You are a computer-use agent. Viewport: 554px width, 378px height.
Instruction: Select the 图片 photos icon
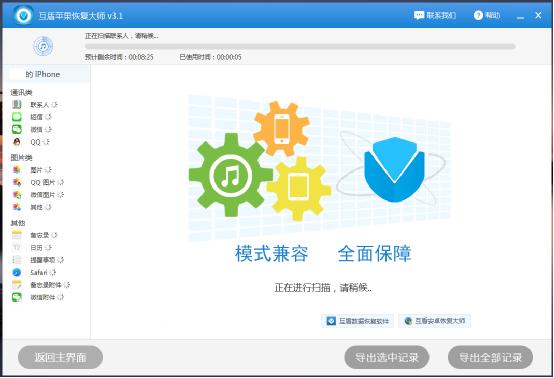(17, 170)
